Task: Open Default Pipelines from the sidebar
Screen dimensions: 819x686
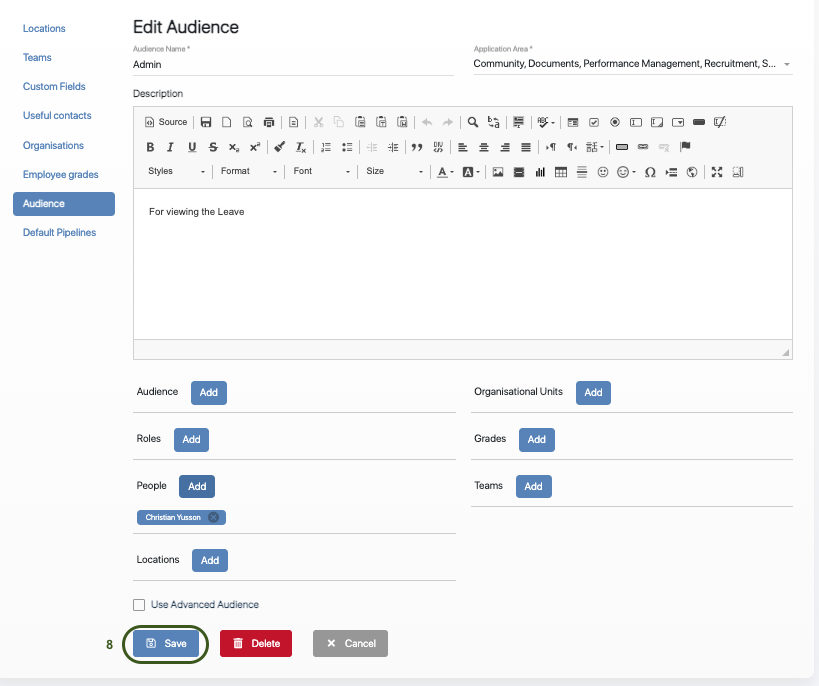Action: 60,233
